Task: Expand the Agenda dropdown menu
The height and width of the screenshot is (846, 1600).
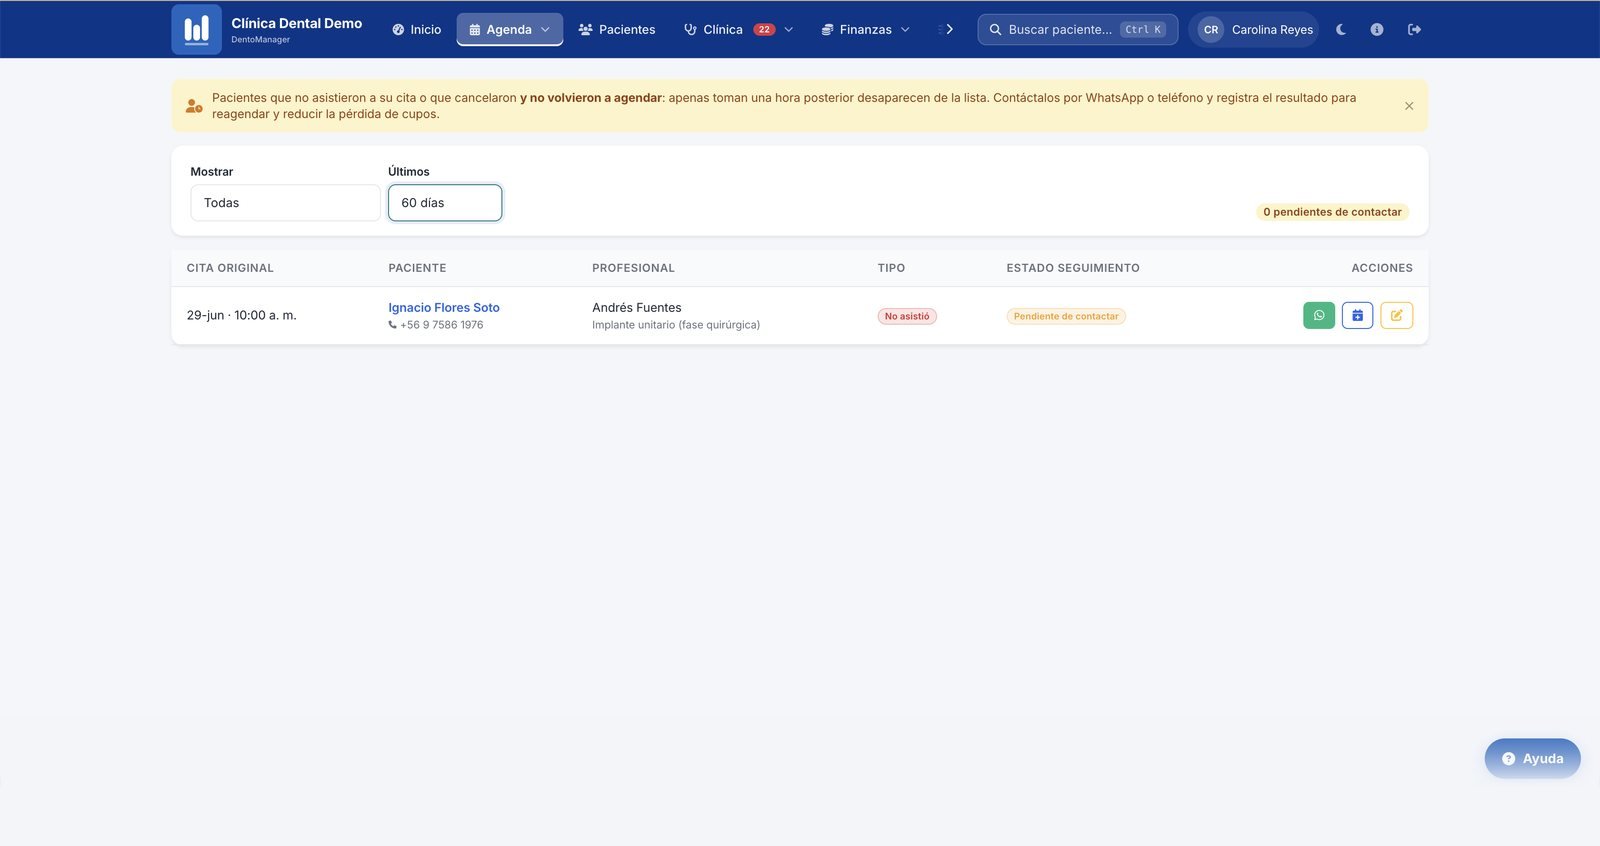Action: click(510, 30)
